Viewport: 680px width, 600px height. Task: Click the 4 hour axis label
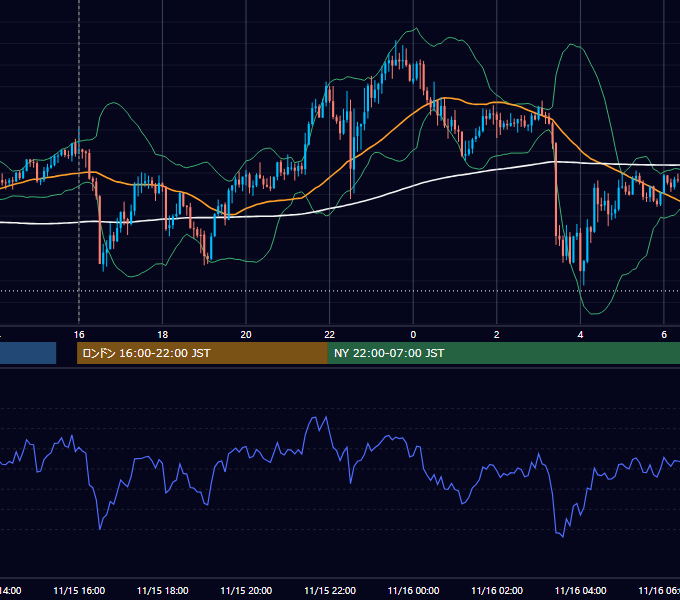(x=580, y=335)
